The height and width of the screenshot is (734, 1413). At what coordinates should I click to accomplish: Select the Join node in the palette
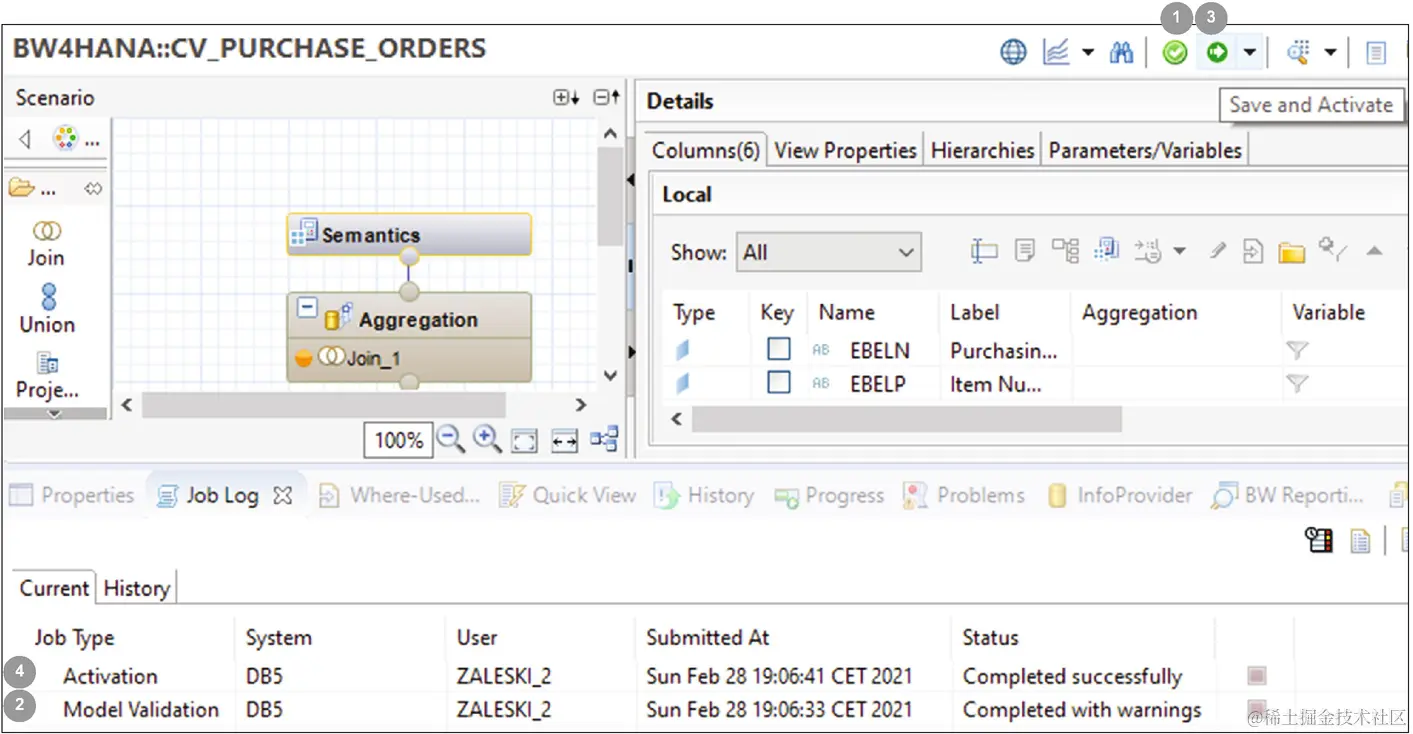[x=47, y=243]
